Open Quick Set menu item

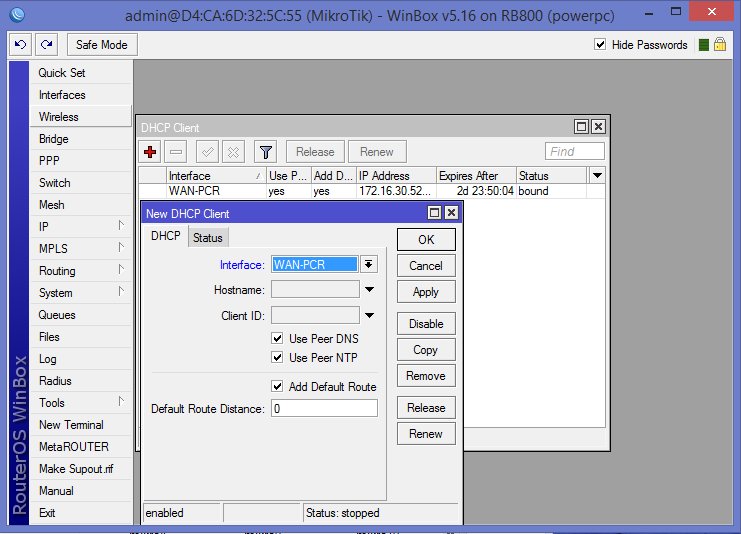[81, 73]
